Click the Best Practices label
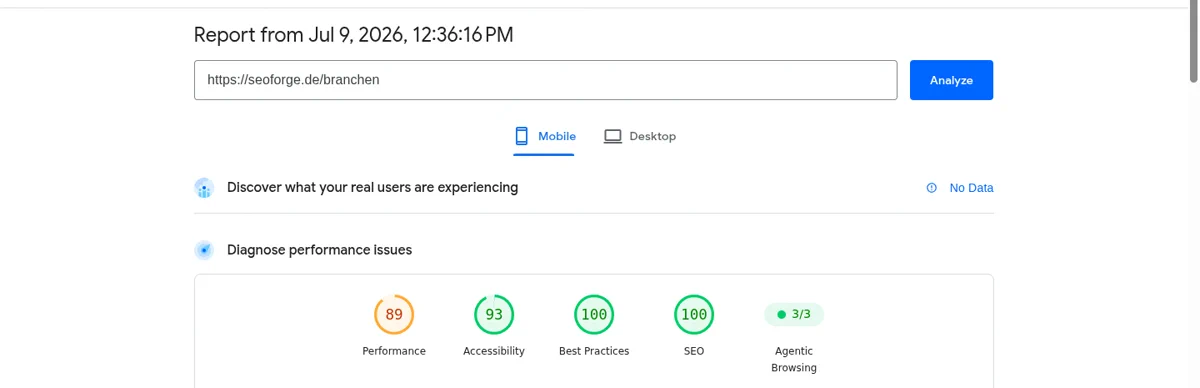1200x388 pixels. coord(594,351)
